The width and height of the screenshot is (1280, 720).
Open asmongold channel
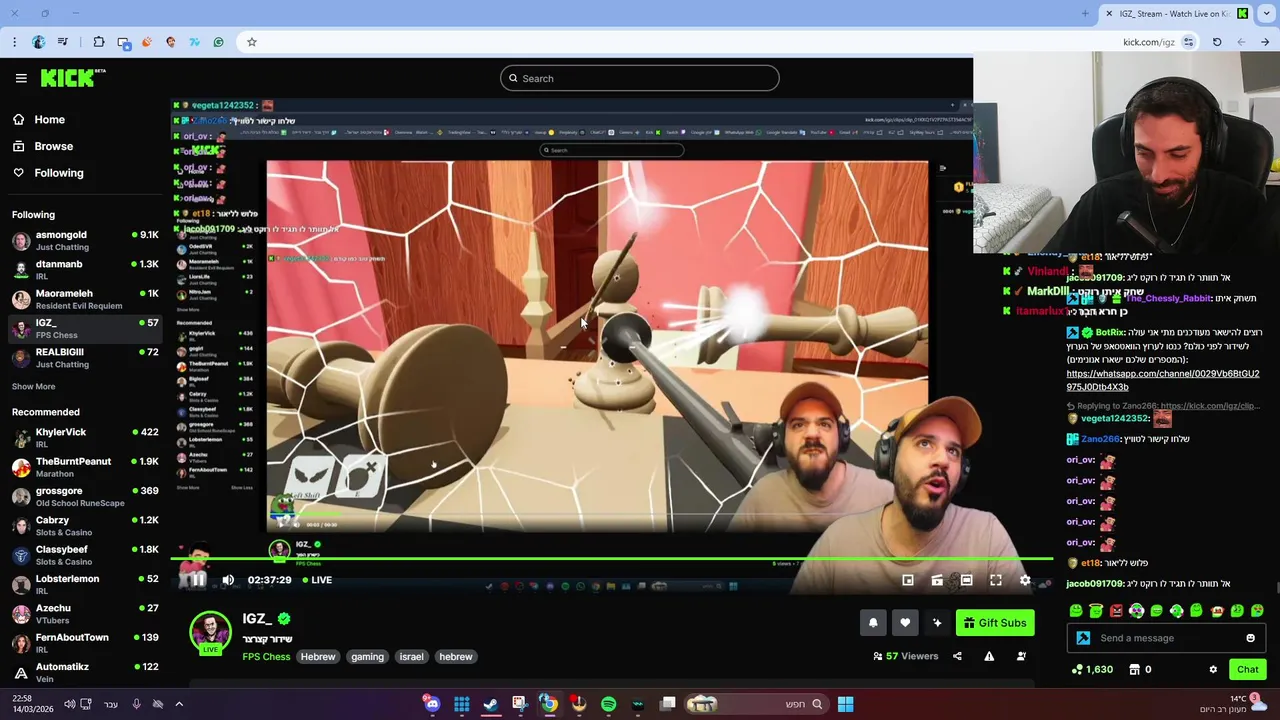[x=84, y=240]
